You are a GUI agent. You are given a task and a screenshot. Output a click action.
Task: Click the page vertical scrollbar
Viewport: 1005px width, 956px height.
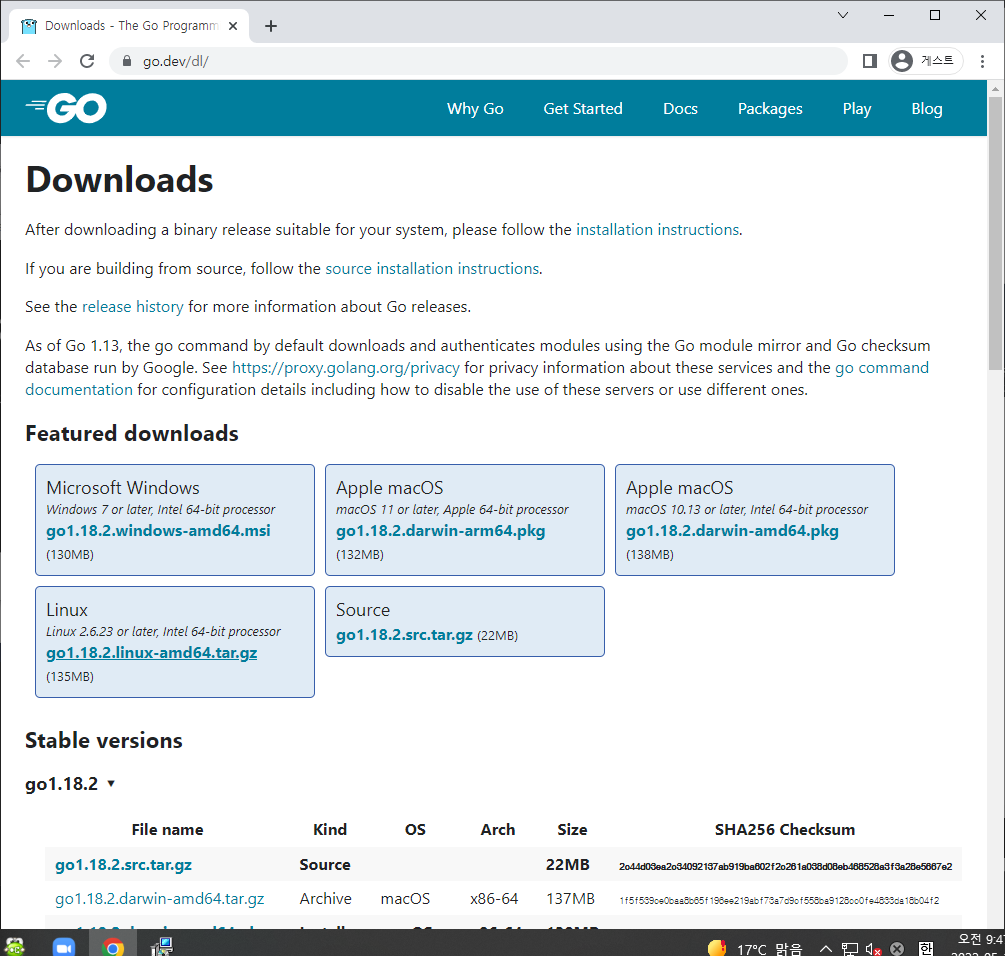point(995,232)
